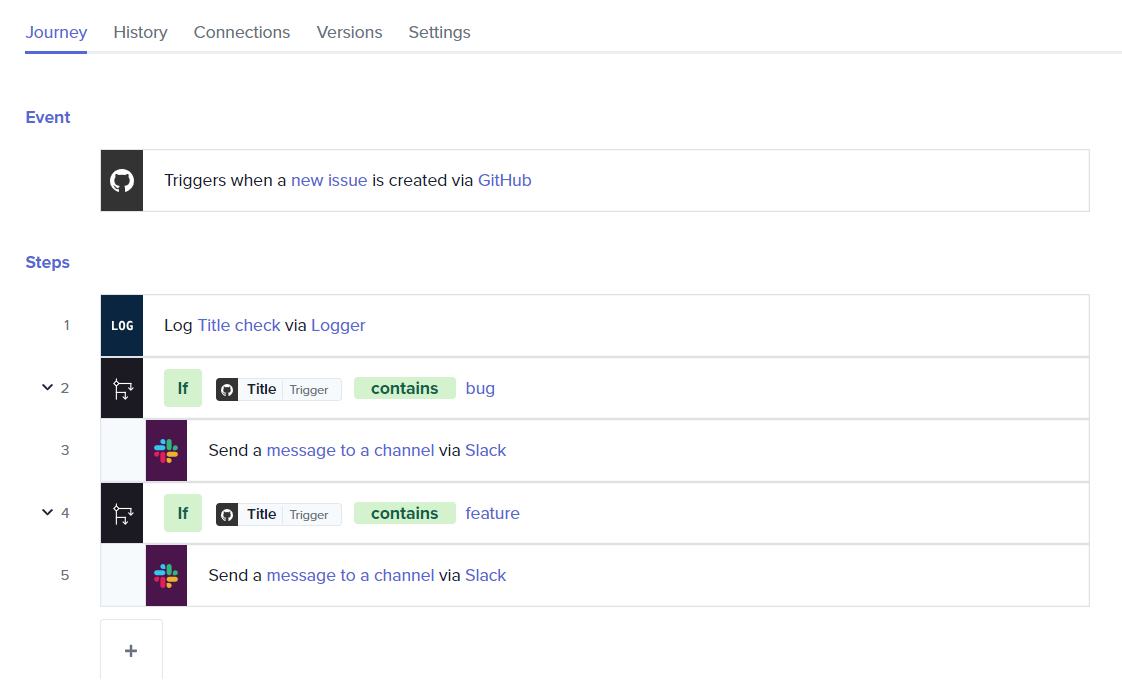Click the 'contains' operator in step 4
1122x693 pixels.
tap(405, 513)
